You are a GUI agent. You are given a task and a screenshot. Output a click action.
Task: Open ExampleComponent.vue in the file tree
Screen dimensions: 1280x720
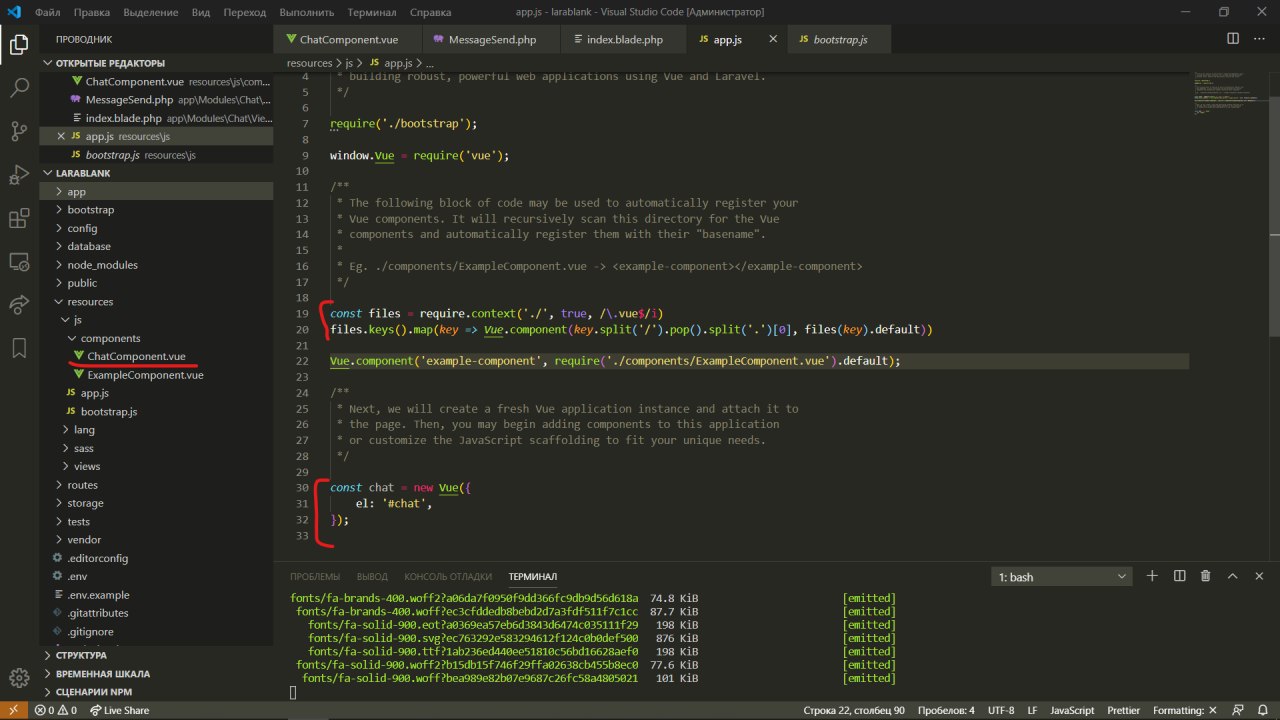click(156, 375)
